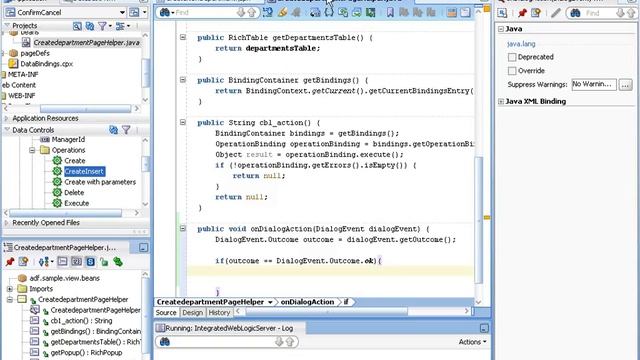Toggle the green lock visibility filter icon
This screenshot has height=360, width=640.
[104, 262]
